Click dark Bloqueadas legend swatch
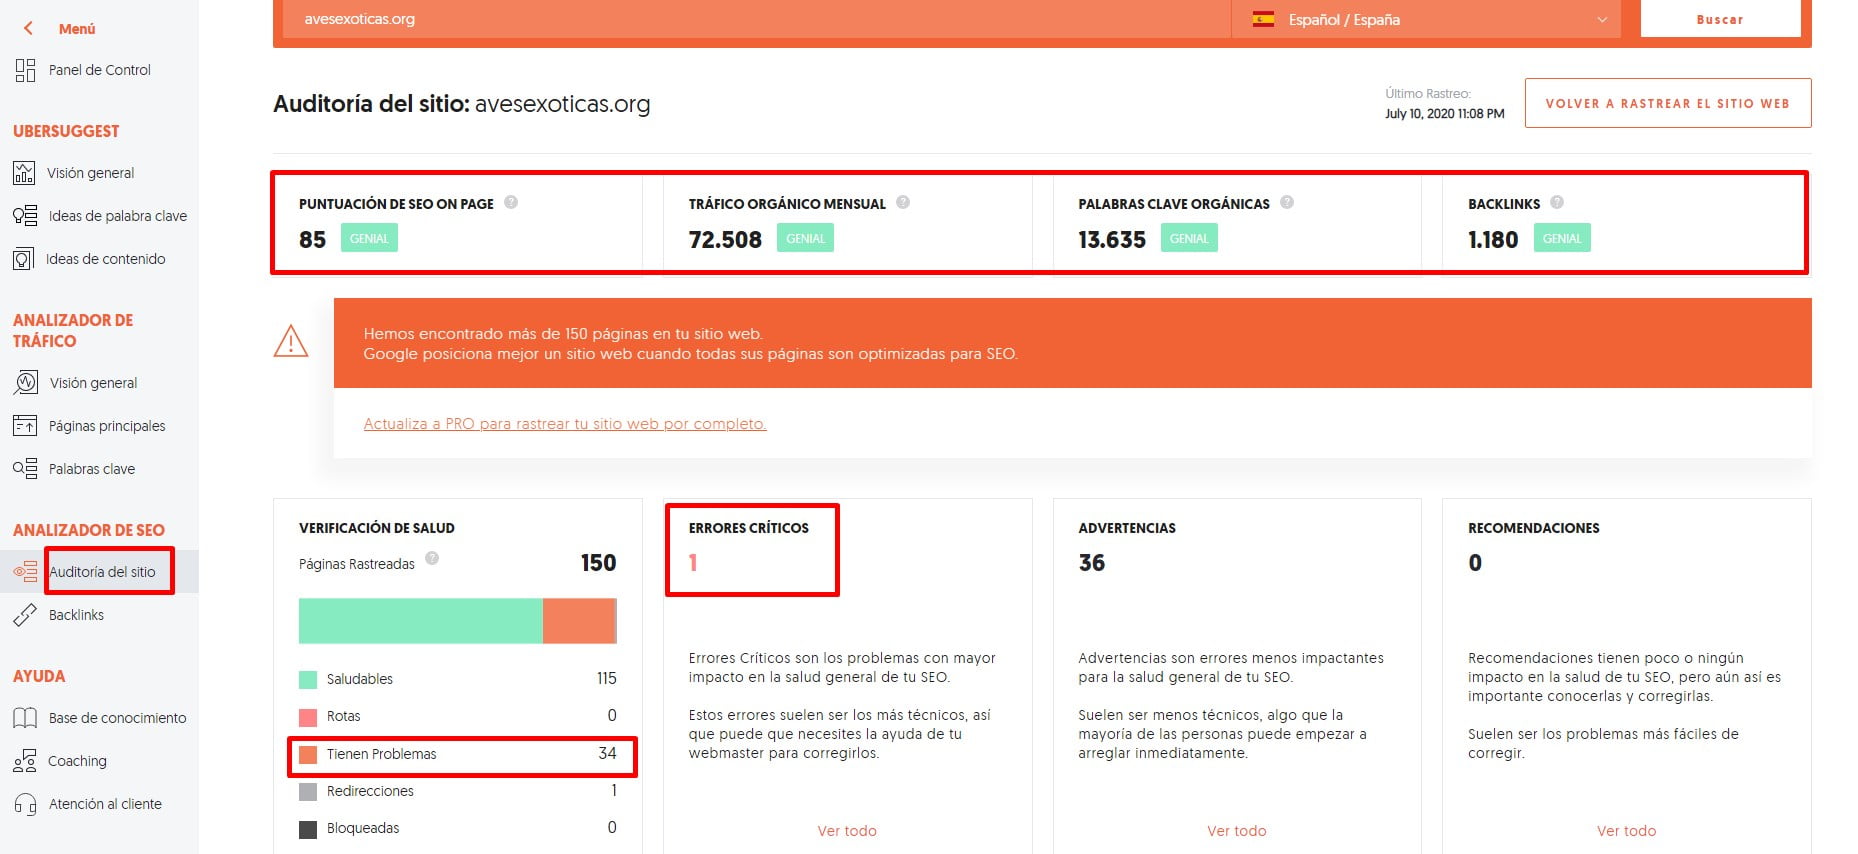Viewport: 1858px width, 854px height. click(x=308, y=829)
